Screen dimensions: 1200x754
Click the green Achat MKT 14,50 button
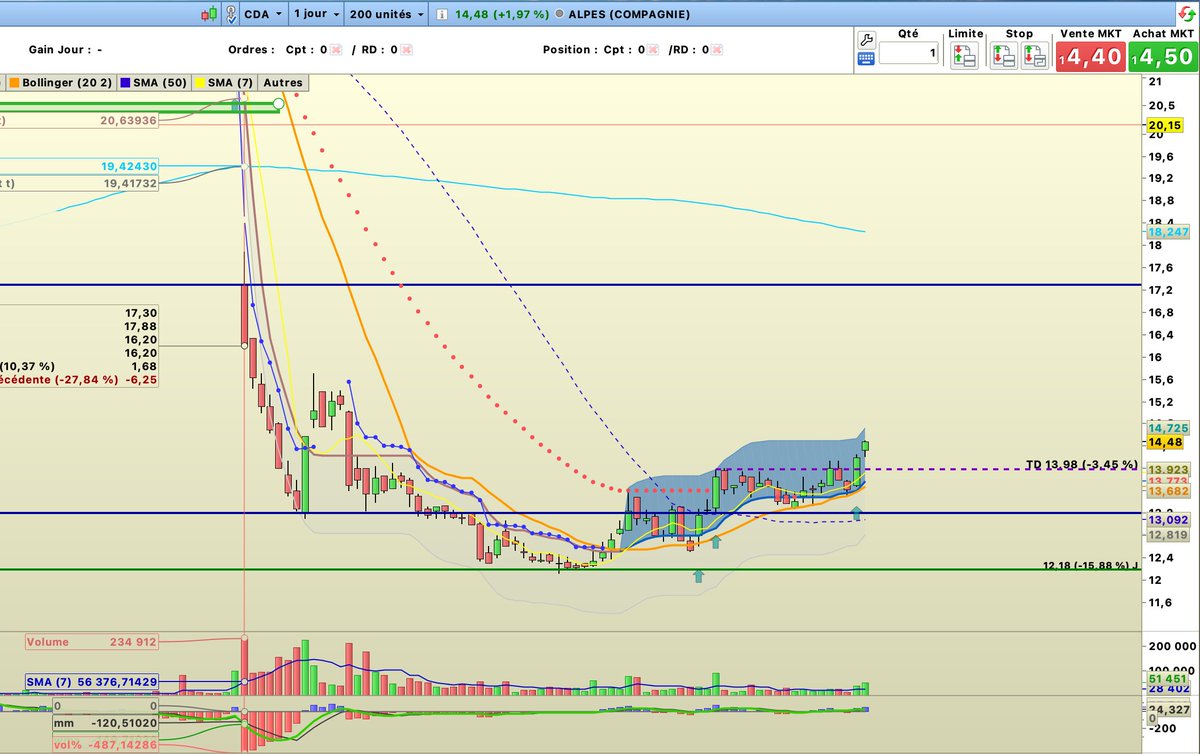coord(1162,56)
